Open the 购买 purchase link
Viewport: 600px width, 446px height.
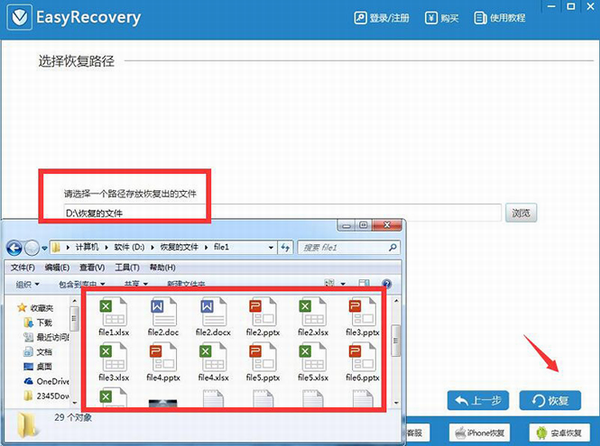(x=442, y=18)
